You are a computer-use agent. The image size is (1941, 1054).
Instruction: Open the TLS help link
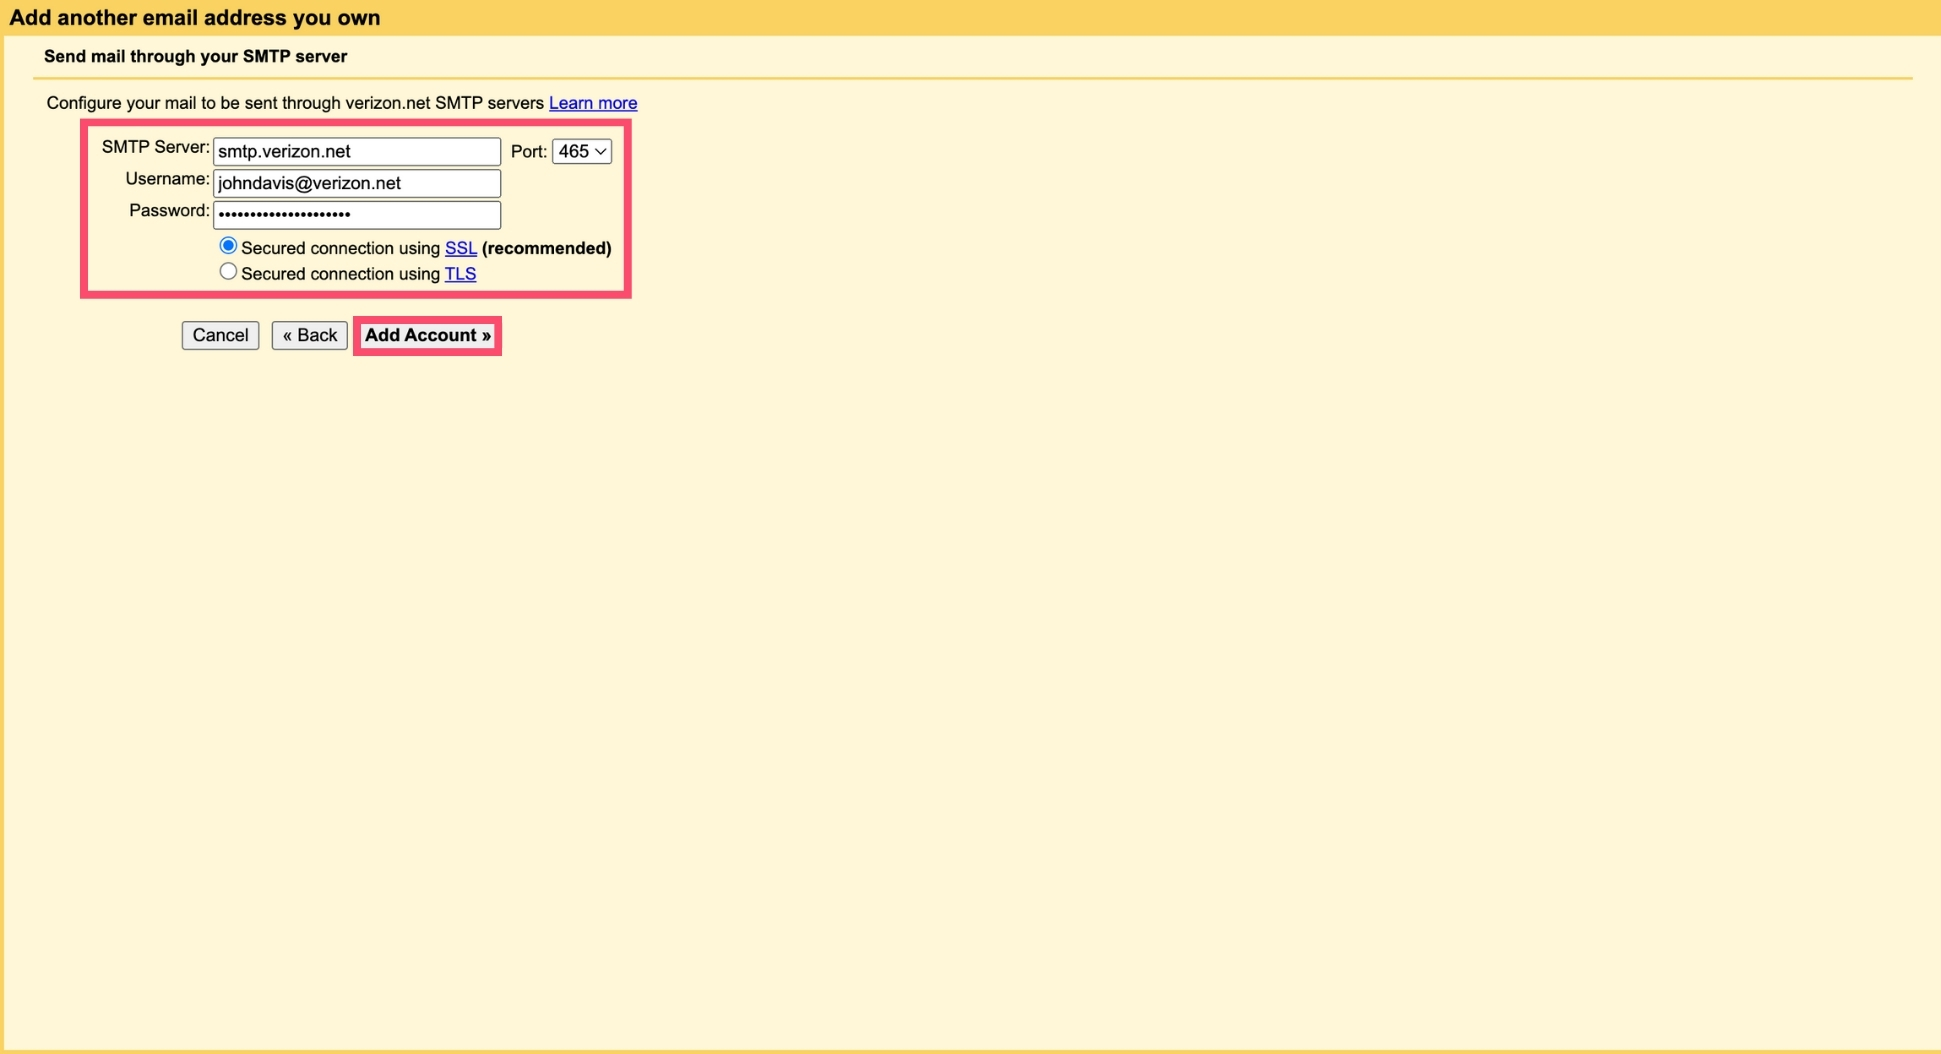click(x=460, y=274)
